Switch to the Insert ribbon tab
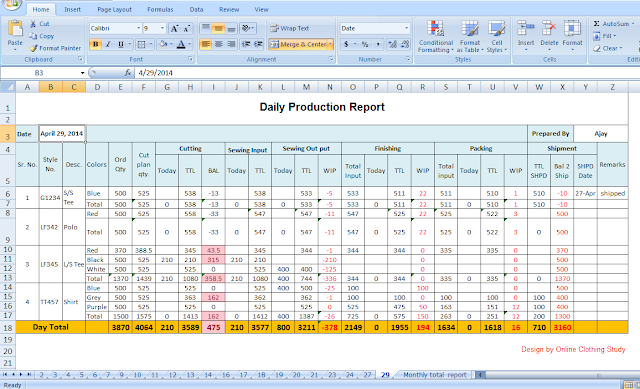Viewport: 640px width, 389px height. coord(72,9)
